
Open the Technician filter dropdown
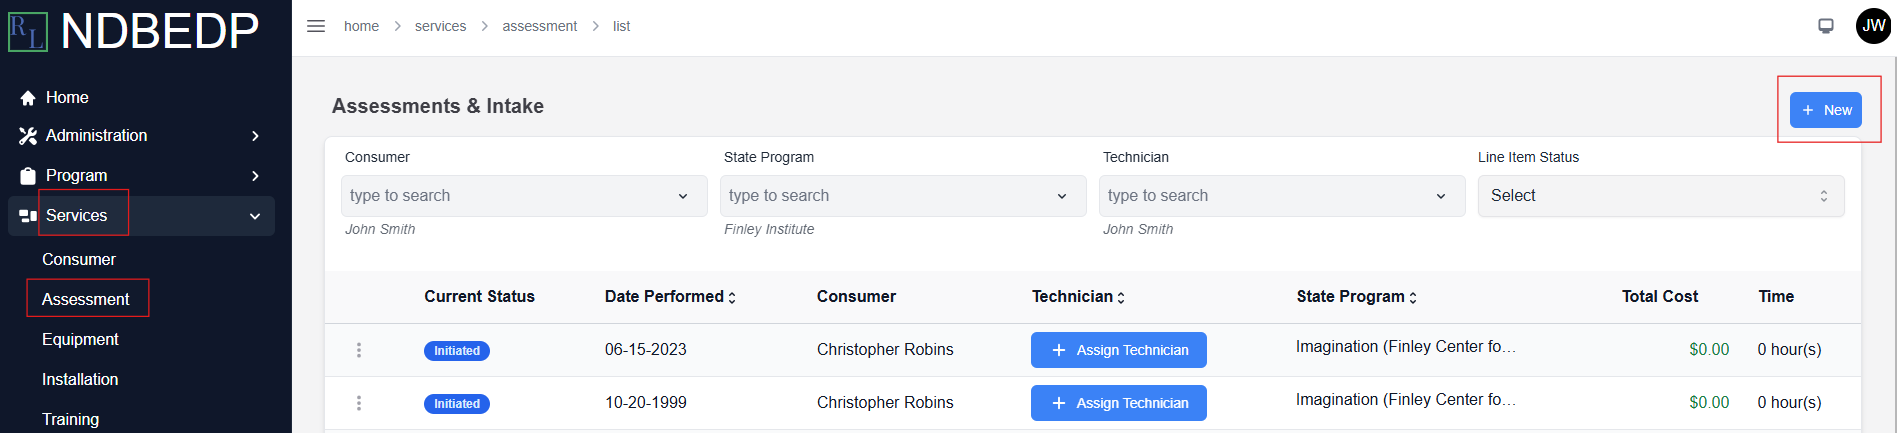1282,196
